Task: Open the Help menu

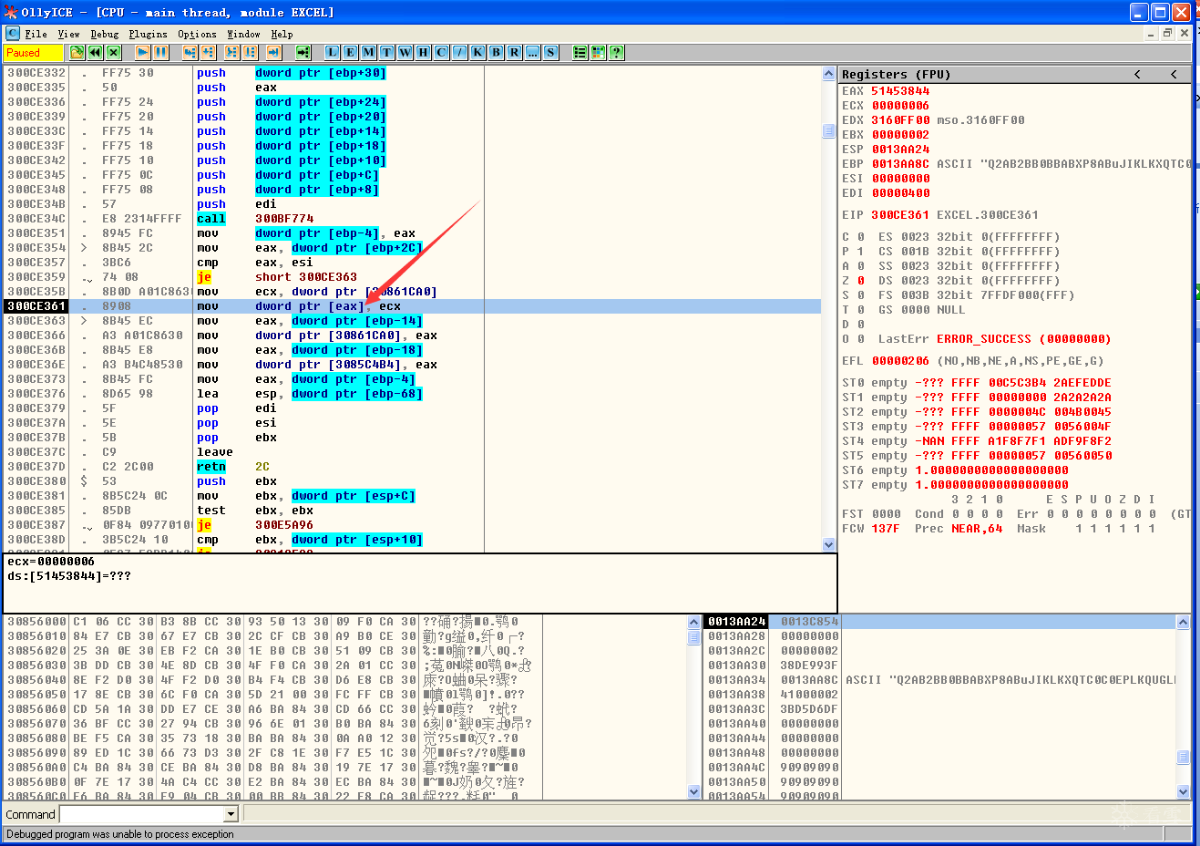Action: coord(282,34)
